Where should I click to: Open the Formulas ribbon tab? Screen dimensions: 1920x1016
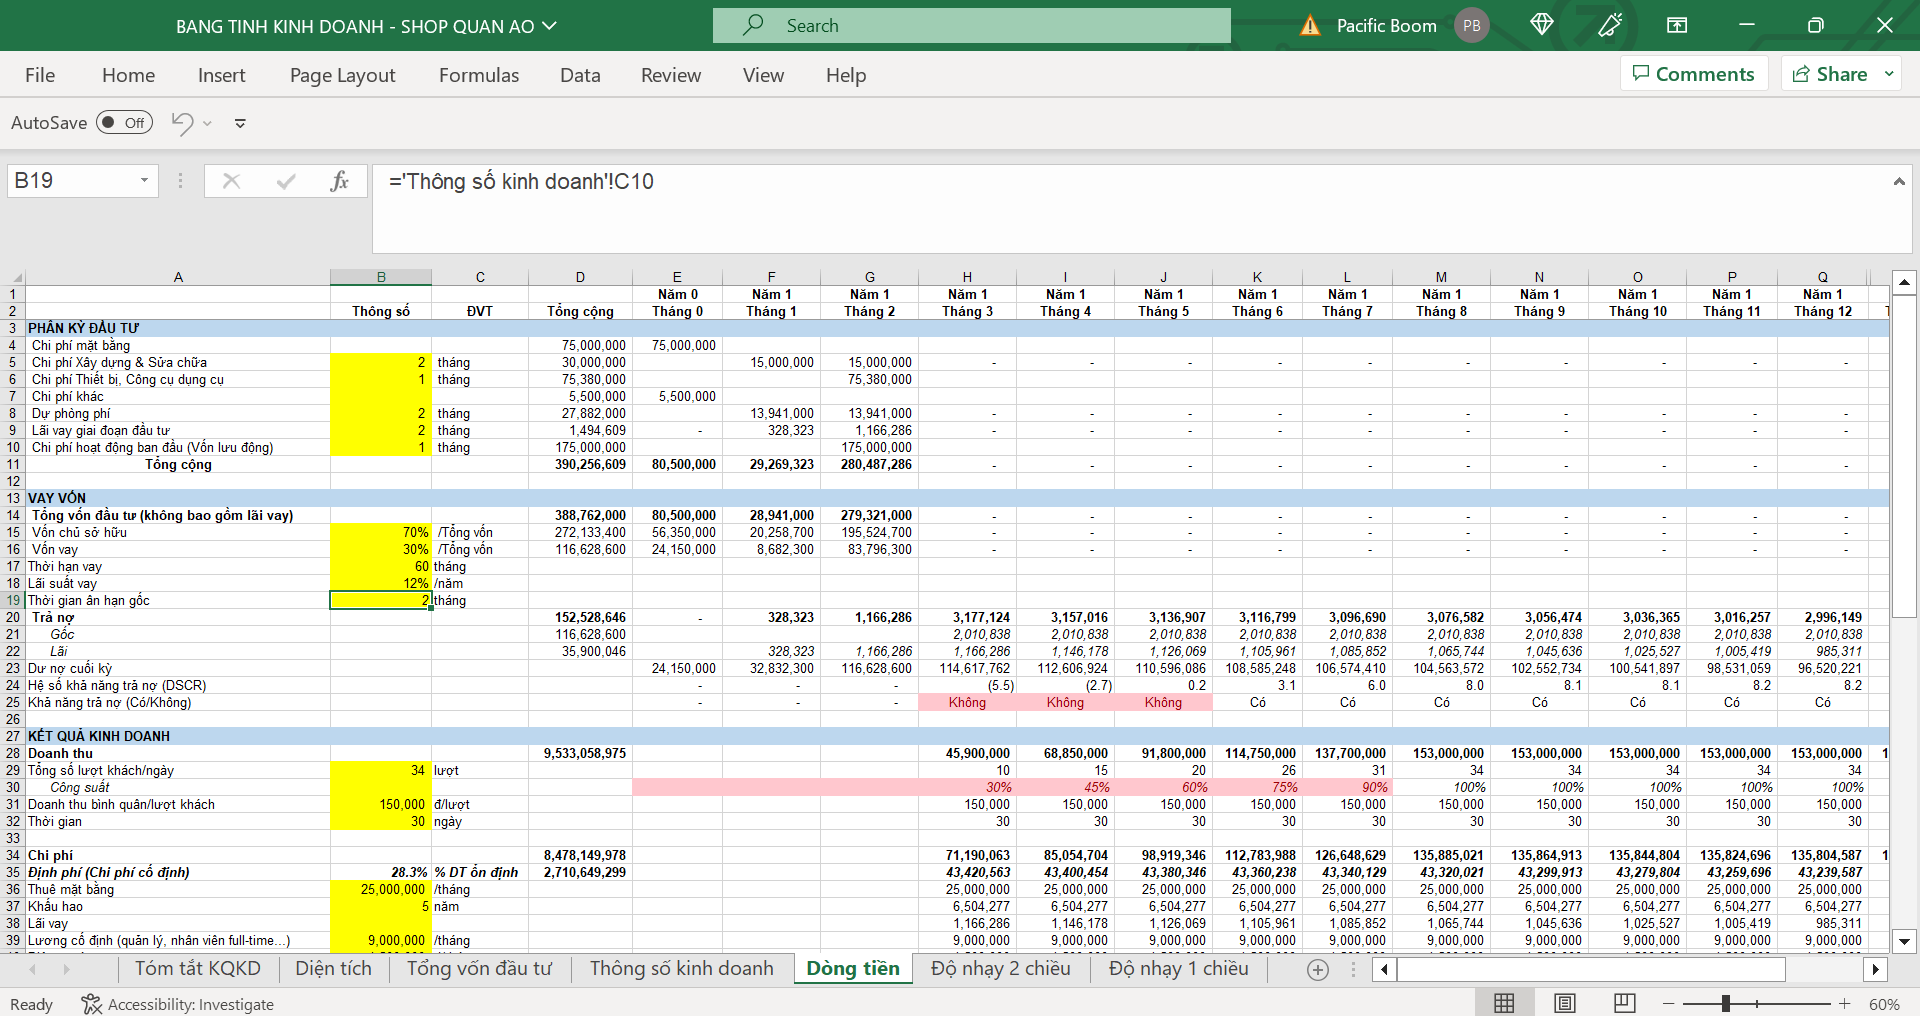point(479,75)
